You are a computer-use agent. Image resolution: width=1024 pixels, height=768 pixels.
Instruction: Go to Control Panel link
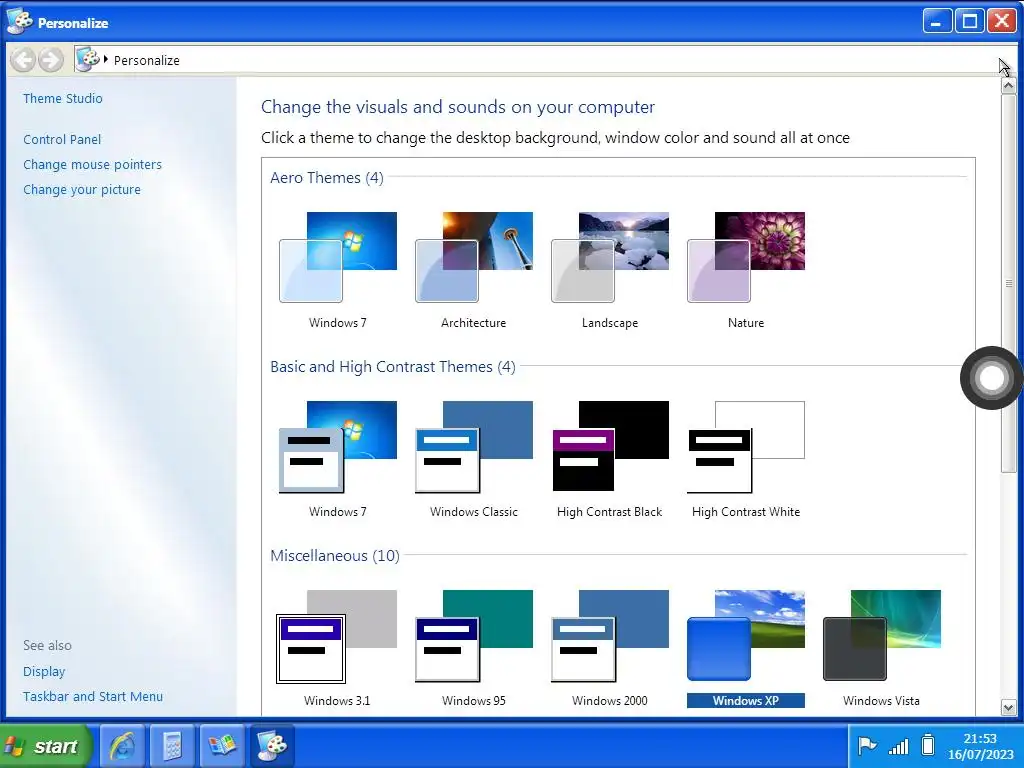pos(62,140)
